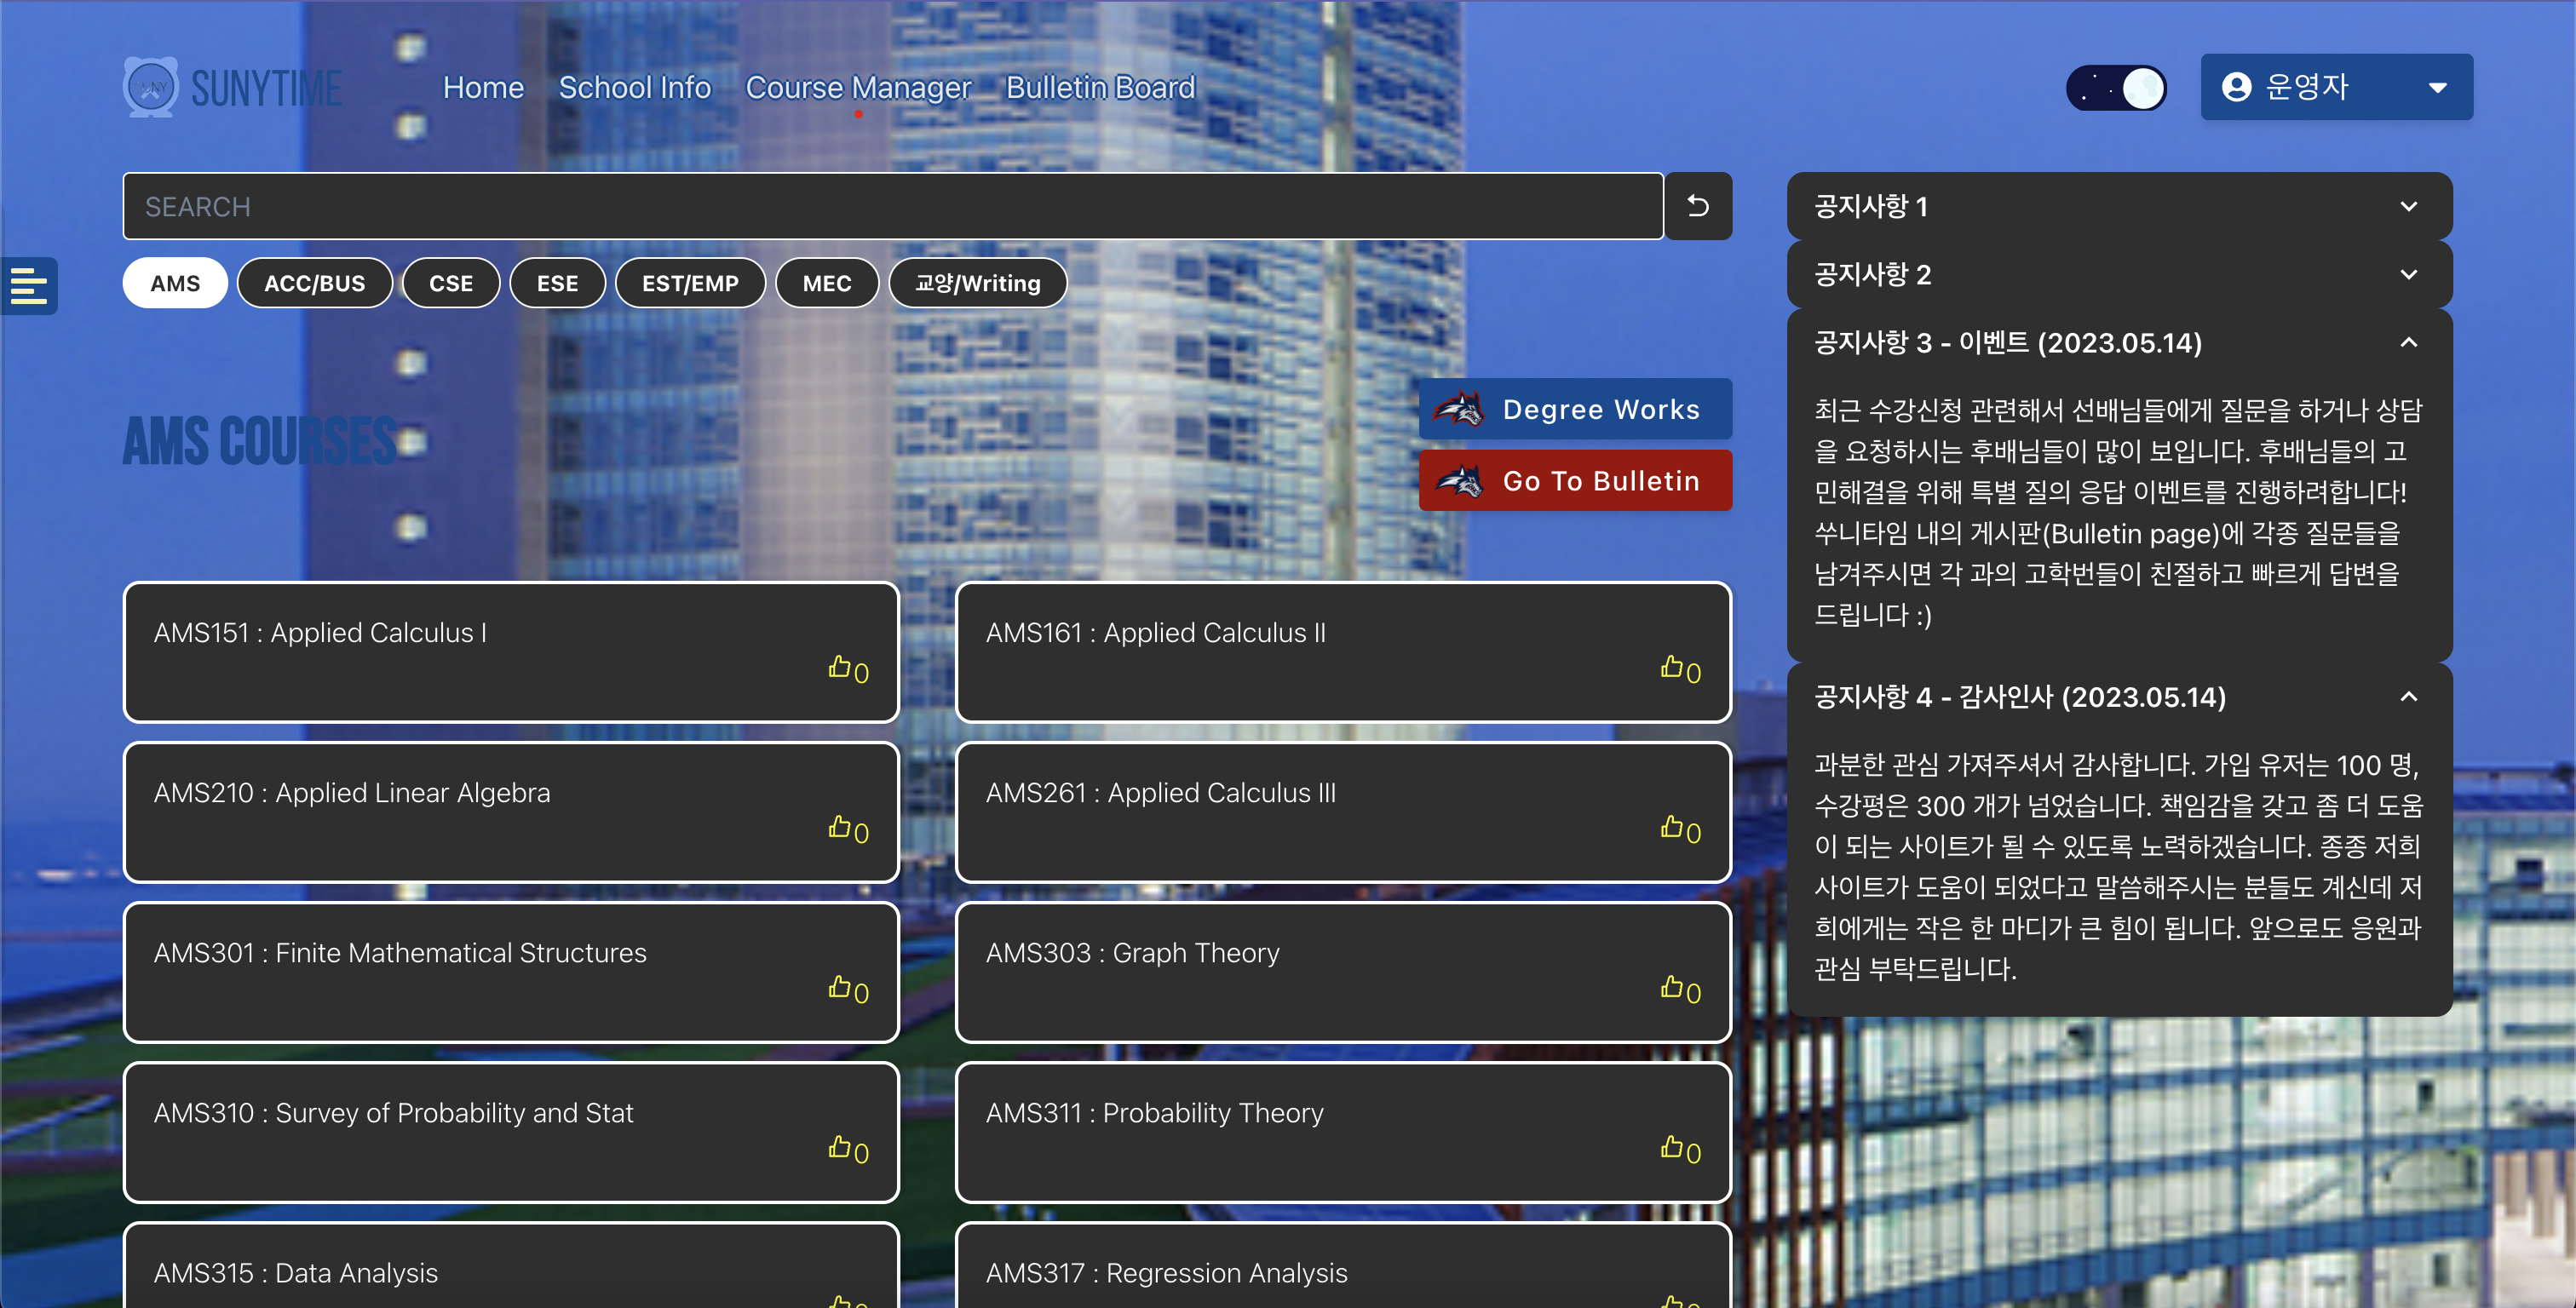This screenshot has height=1308, width=2576.
Task: Expand 공지사항 1 announcement
Action: tap(2118, 206)
